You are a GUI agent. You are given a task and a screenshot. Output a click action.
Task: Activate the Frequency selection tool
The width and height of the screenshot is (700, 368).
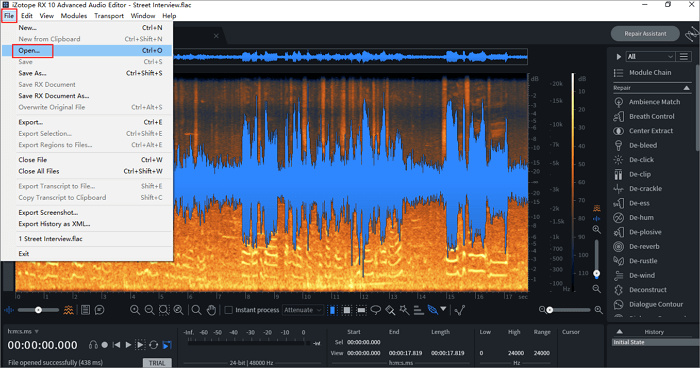pyautogui.click(x=362, y=309)
